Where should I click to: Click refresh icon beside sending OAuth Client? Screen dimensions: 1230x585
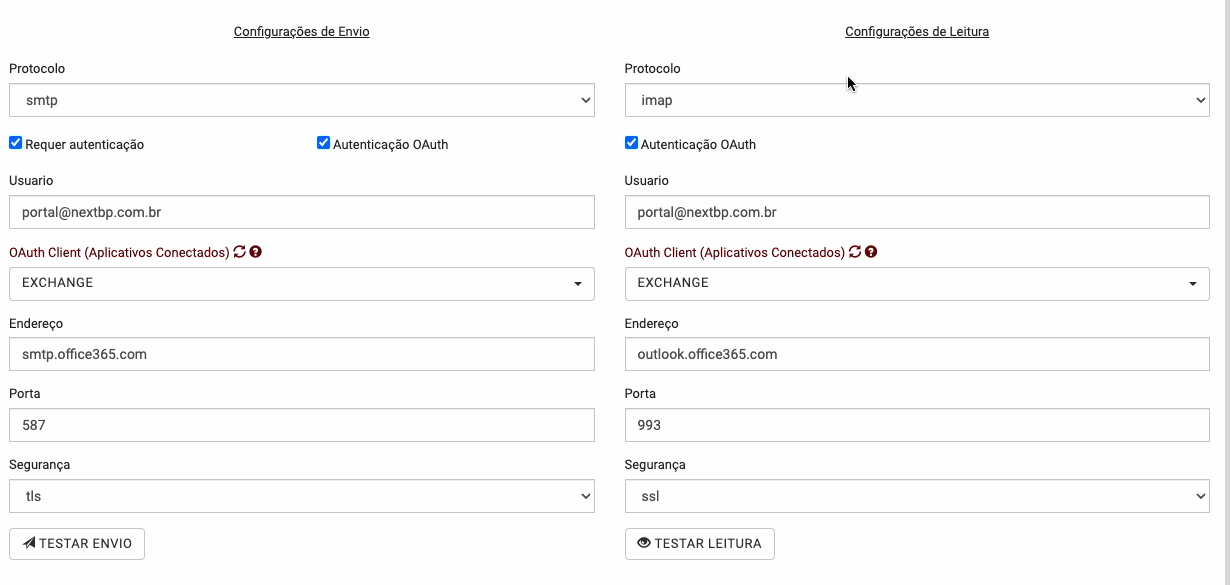[x=240, y=252]
